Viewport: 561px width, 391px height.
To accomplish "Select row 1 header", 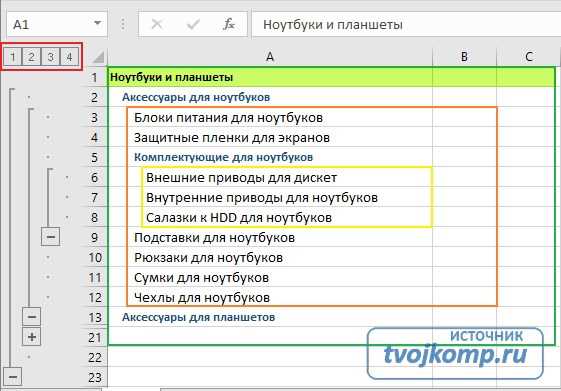I will (94, 77).
